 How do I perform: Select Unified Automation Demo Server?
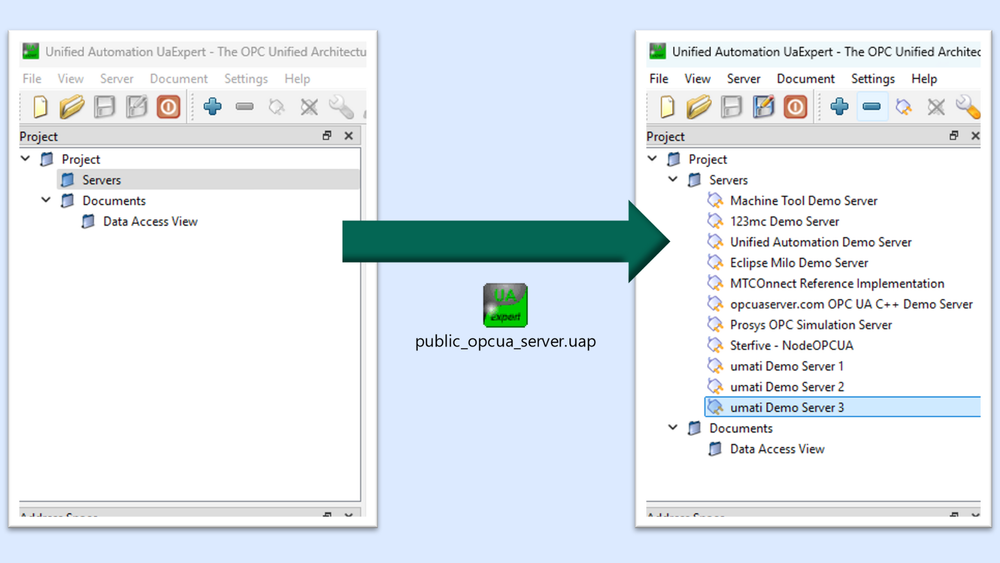point(821,242)
